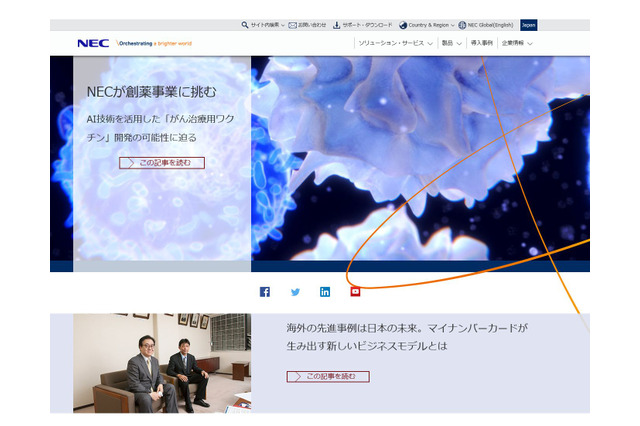Click the AI技術を活用した subtitle text
This screenshot has height=426, width=640.
[160, 128]
